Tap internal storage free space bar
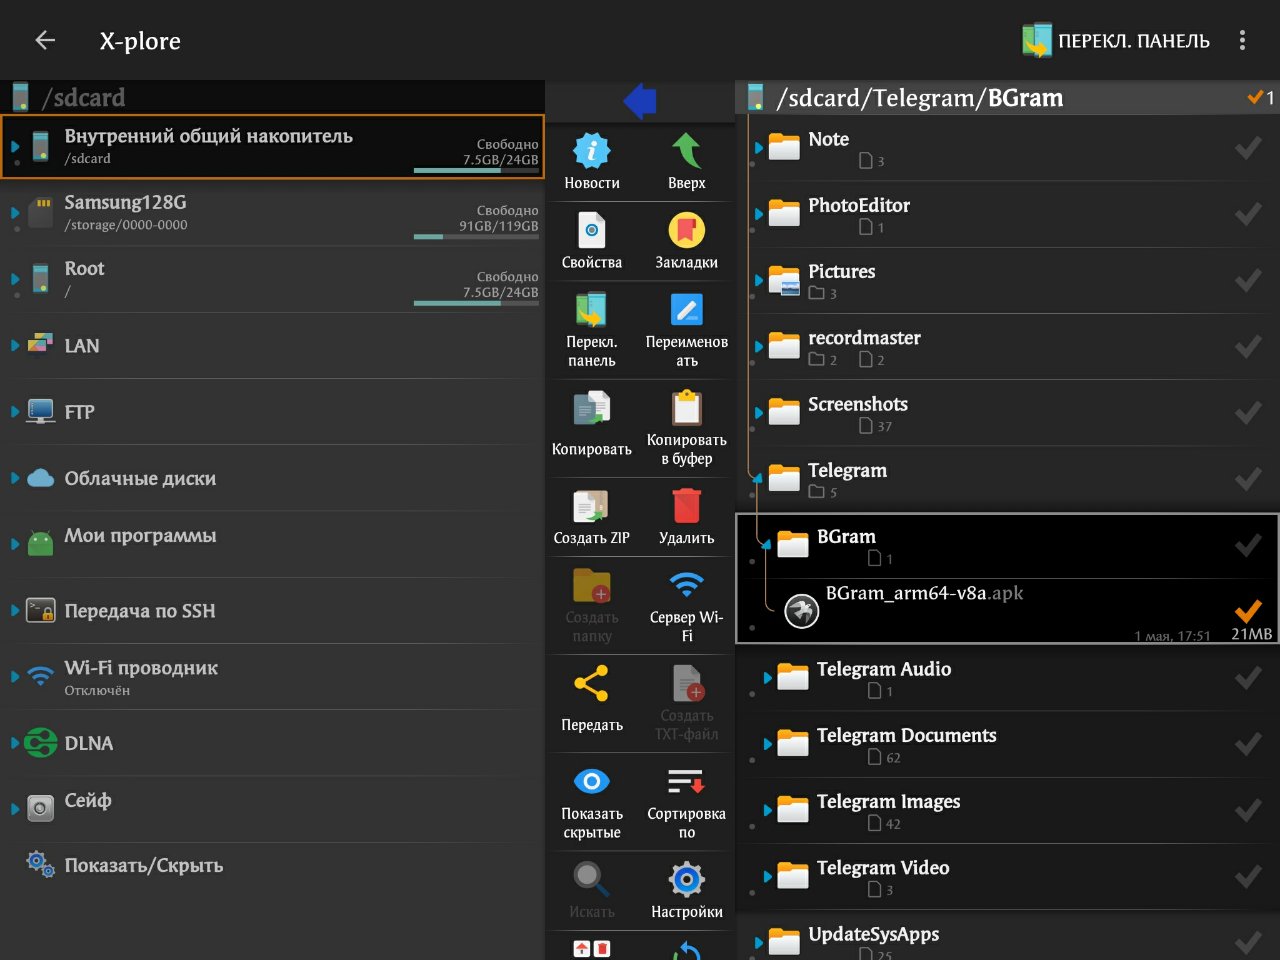Image resolution: width=1280 pixels, height=960 pixels. pos(476,170)
